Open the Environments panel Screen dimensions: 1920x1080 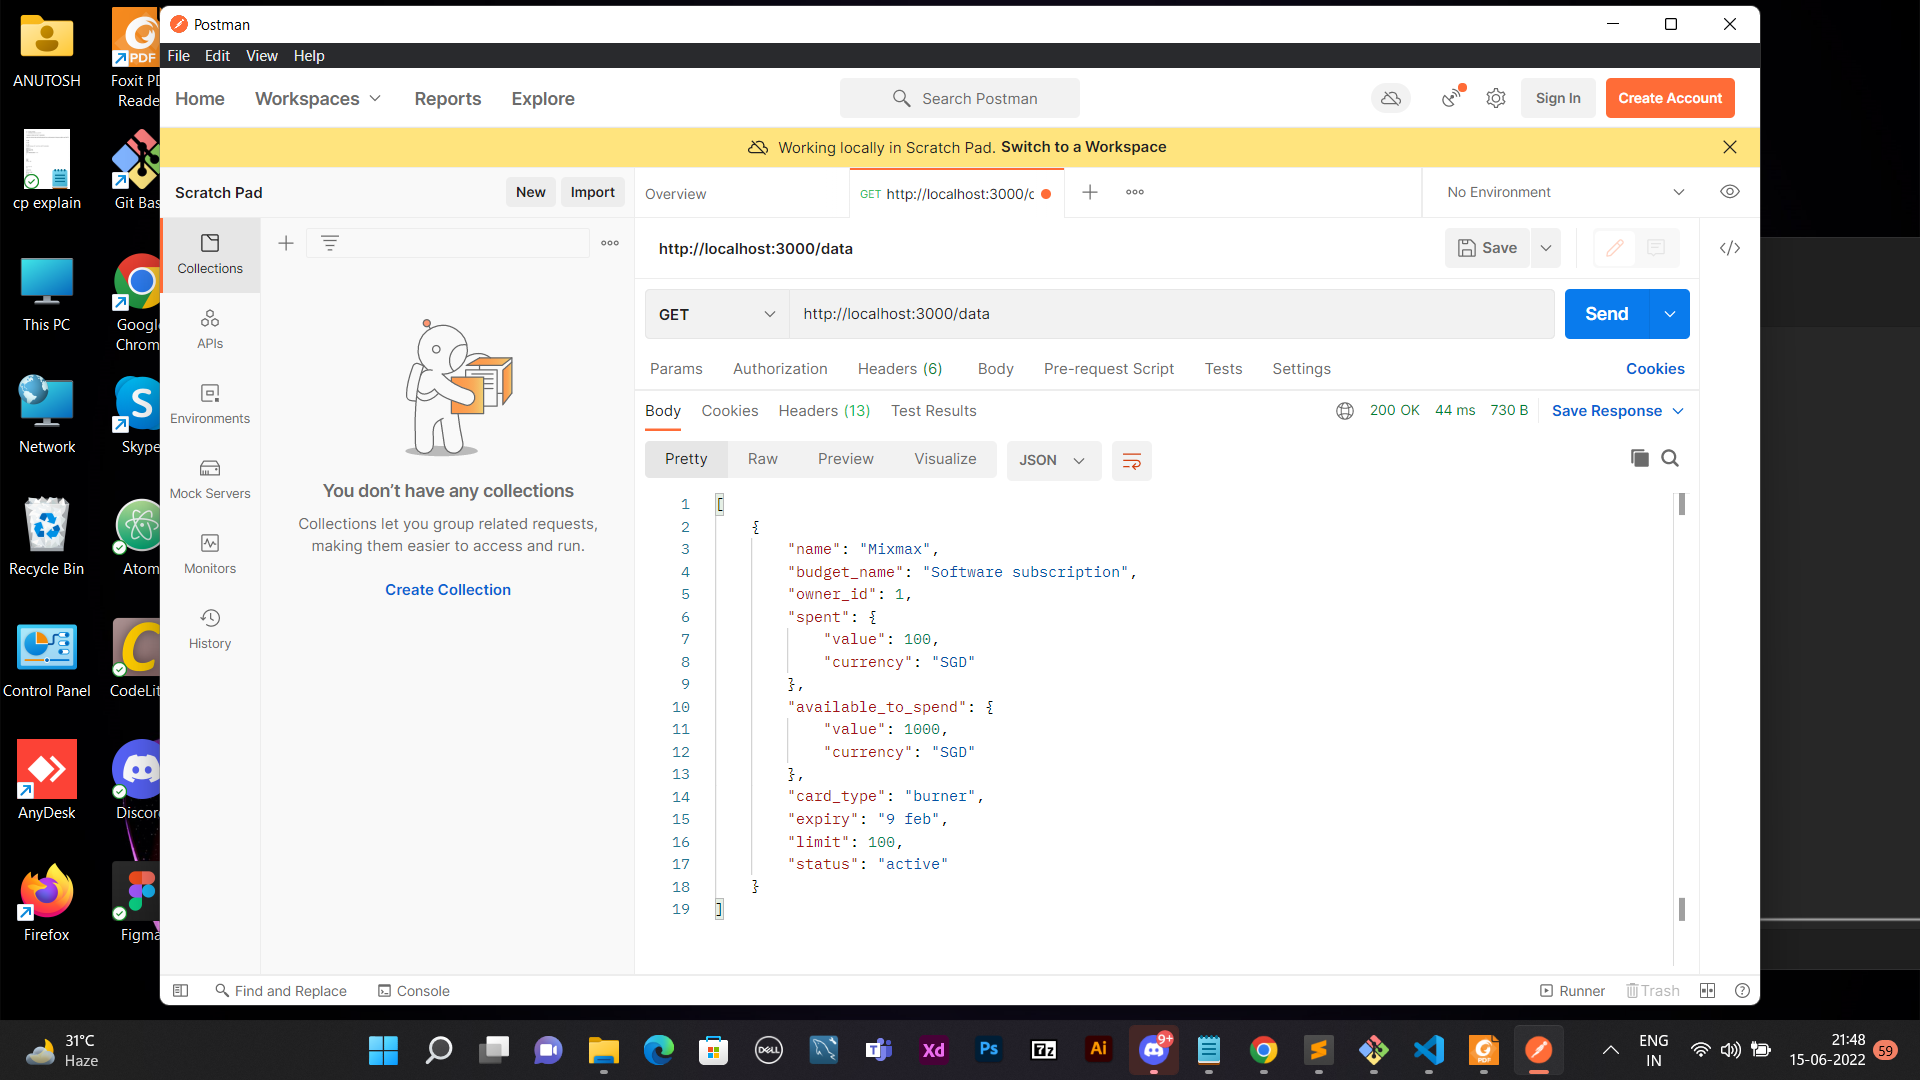click(x=210, y=403)
